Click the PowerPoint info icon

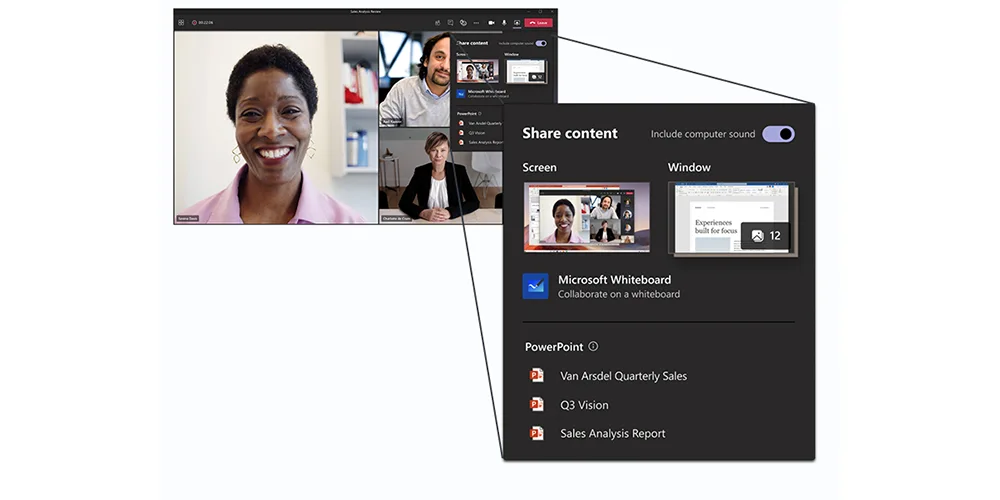pos(593,346)
